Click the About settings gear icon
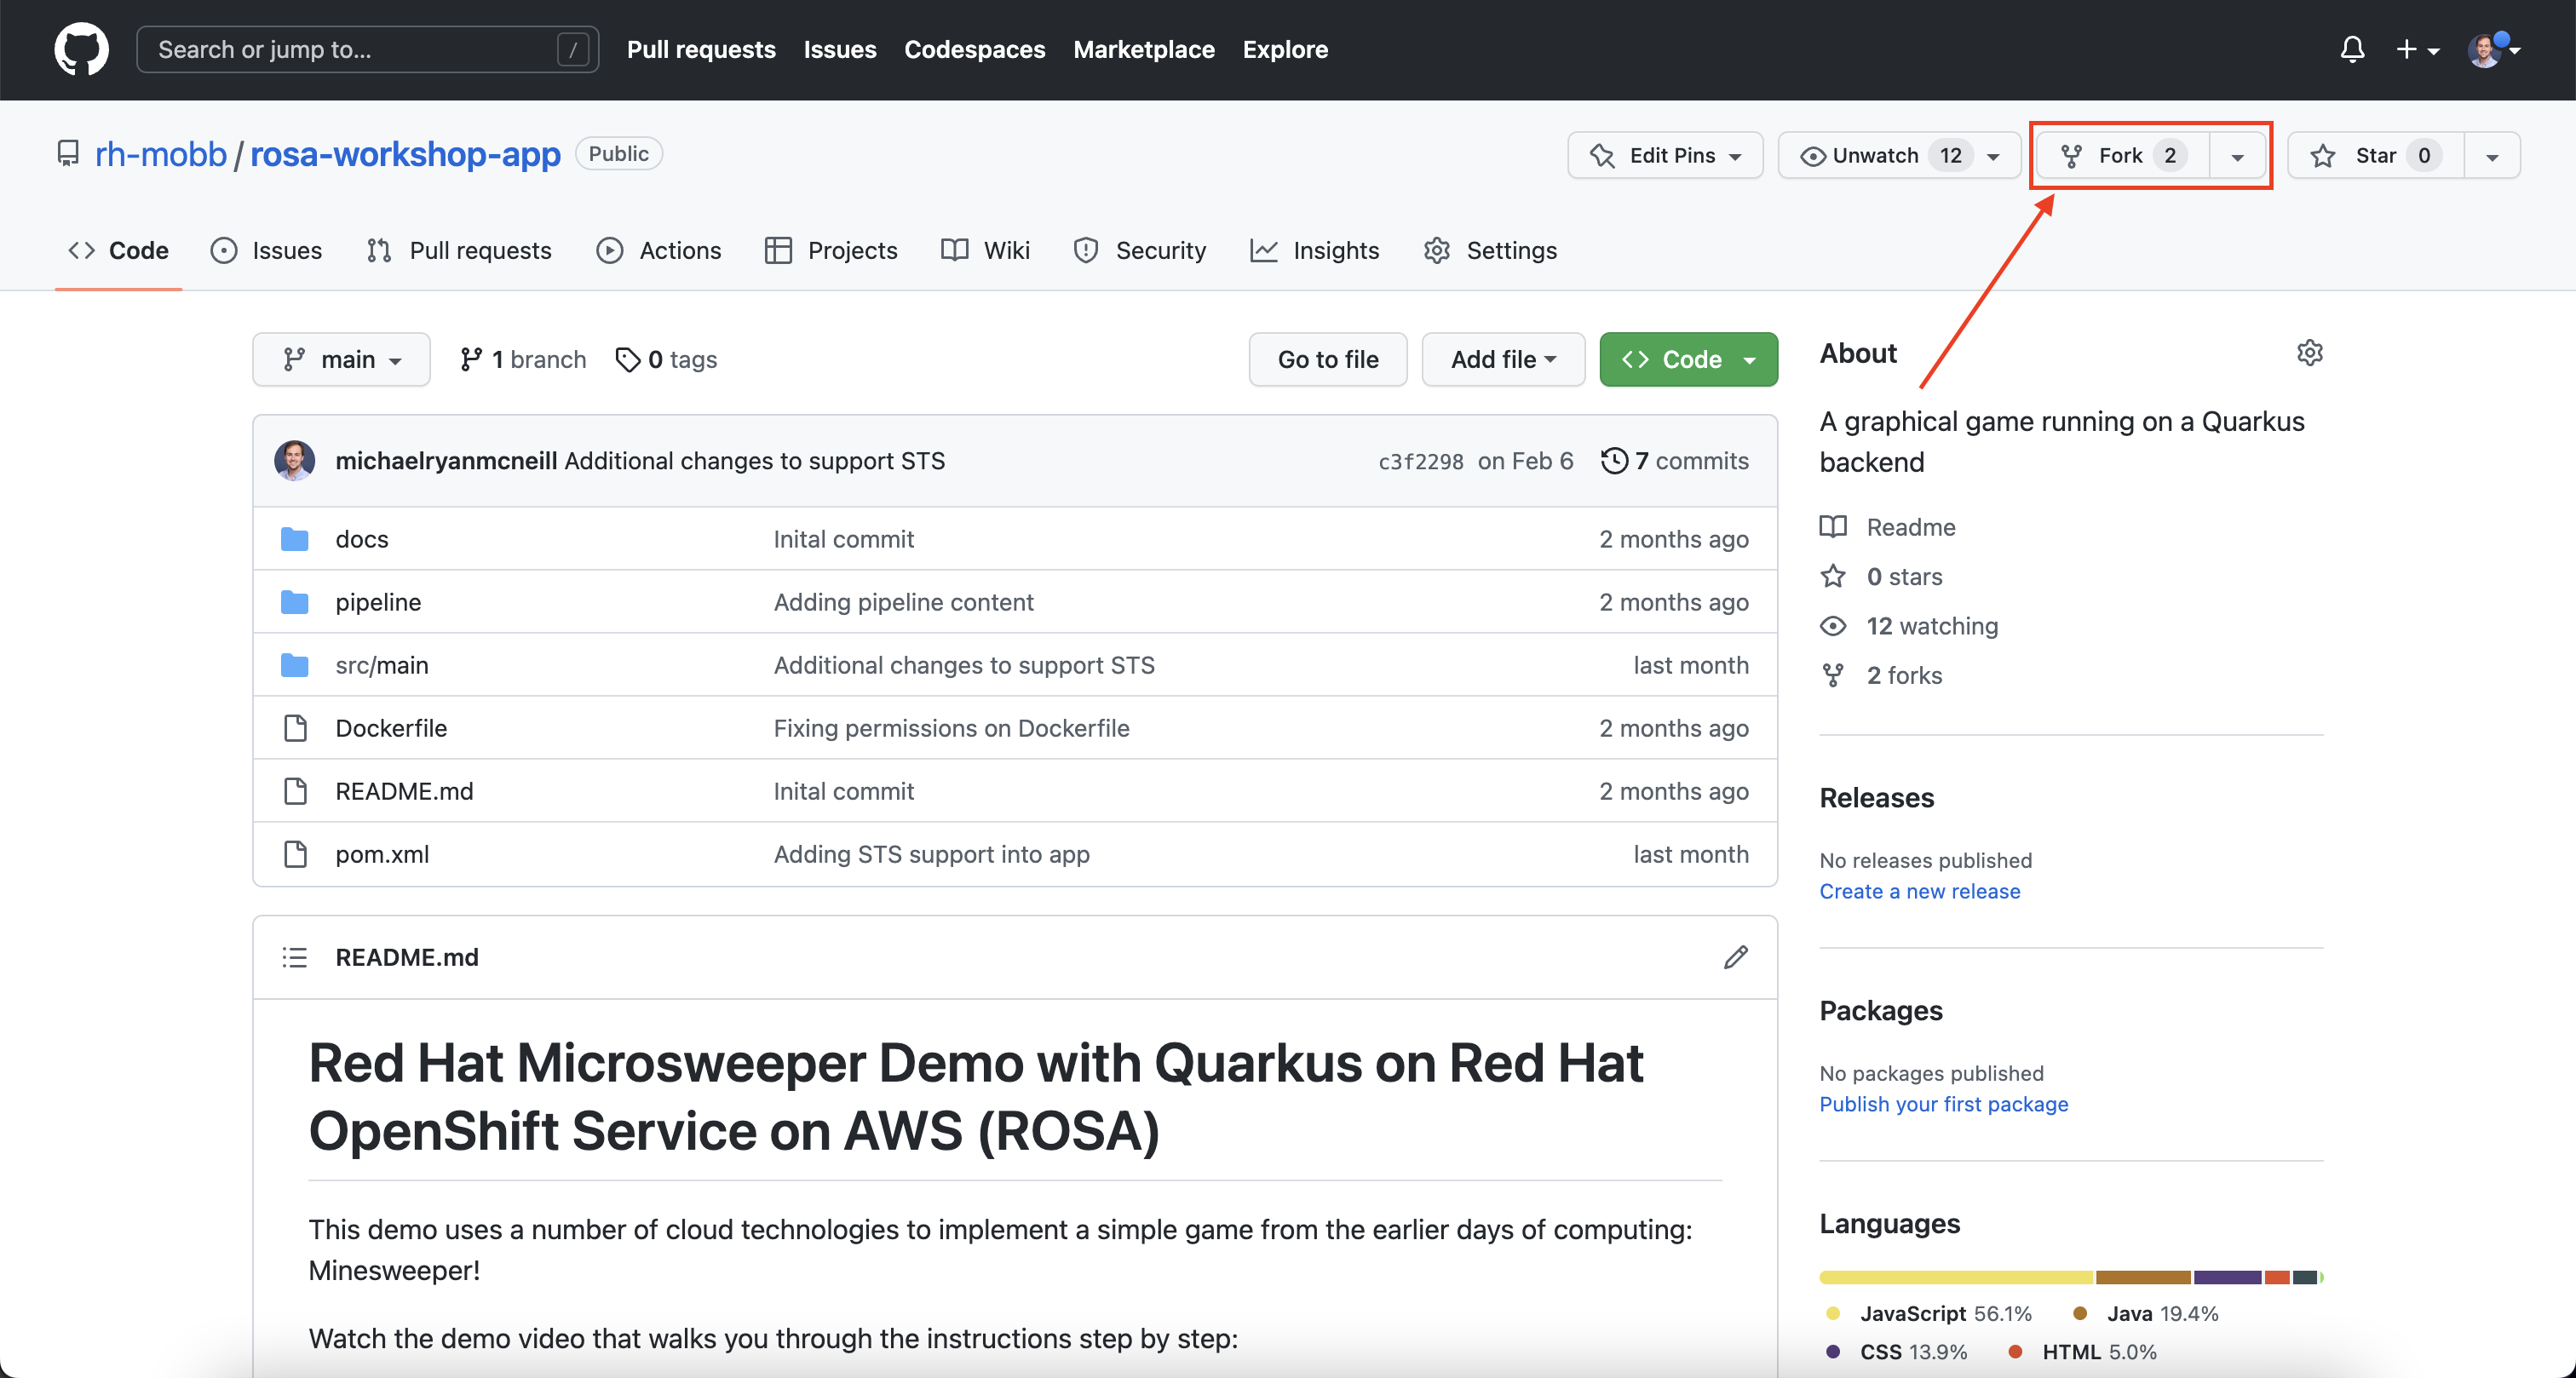Image resolution: width=2576 pixels, height=1378 pixels. click(2309, 353)
